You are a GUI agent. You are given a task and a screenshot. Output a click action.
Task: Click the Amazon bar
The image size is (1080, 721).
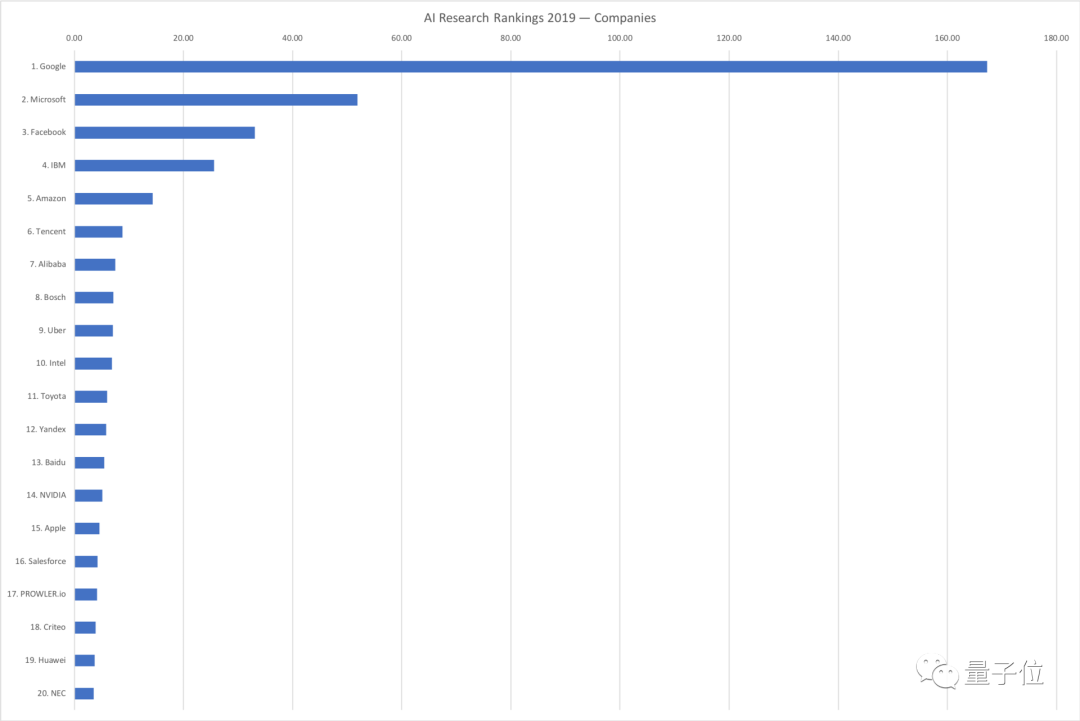point(114,199)
